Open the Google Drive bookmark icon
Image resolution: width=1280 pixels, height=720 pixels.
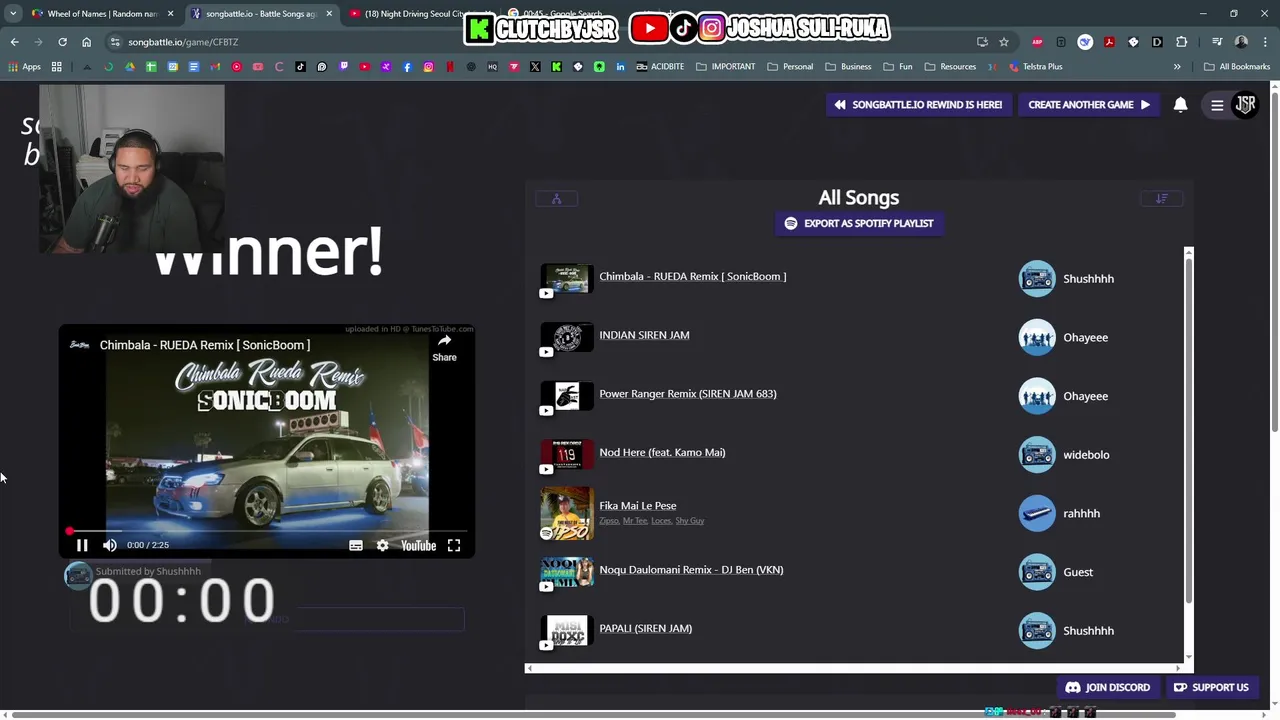130,66
